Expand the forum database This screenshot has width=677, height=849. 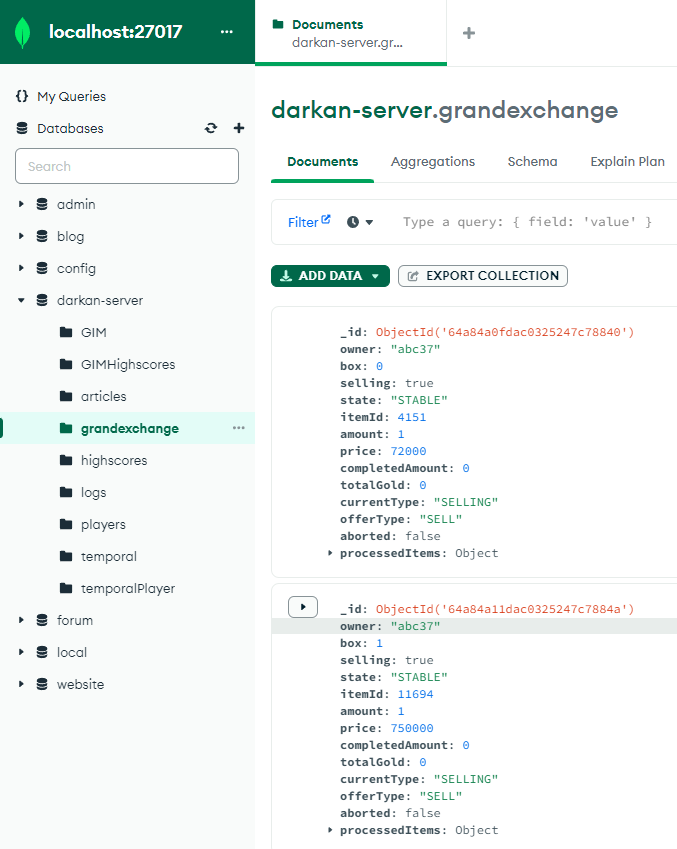coord(21,620)
